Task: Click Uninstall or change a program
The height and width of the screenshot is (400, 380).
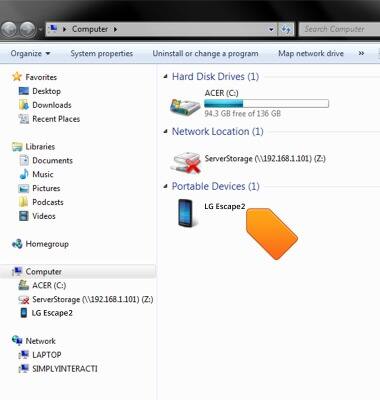Action: tap(205, 53)
